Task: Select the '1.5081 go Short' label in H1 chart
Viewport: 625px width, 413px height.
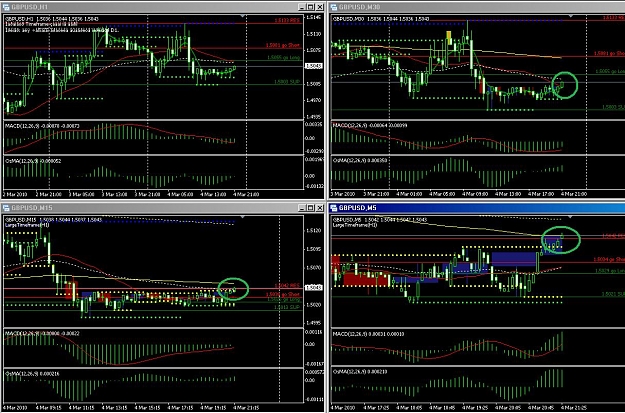Action: pyautogui.click(x=283, y=45)
